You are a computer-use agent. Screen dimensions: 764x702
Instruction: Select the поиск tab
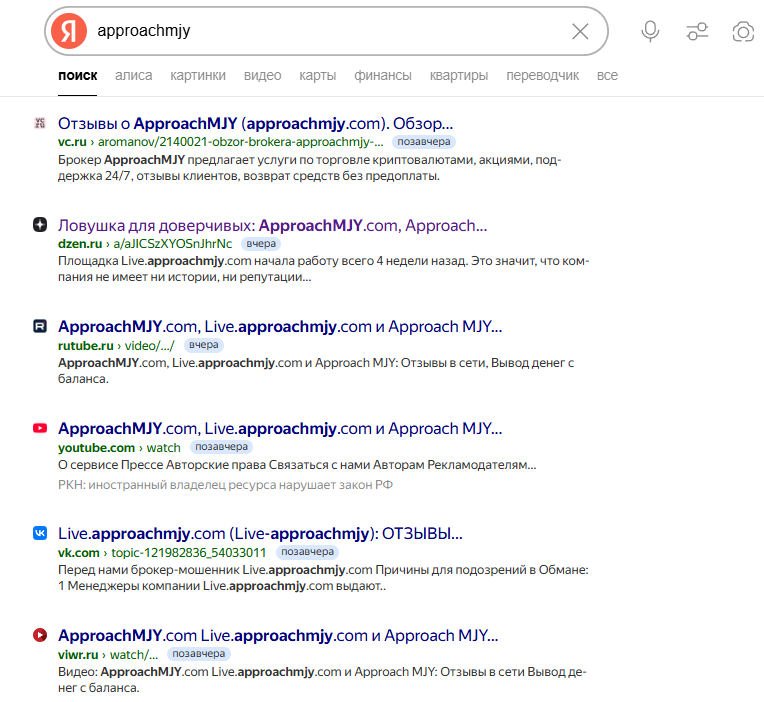point(77,76)
